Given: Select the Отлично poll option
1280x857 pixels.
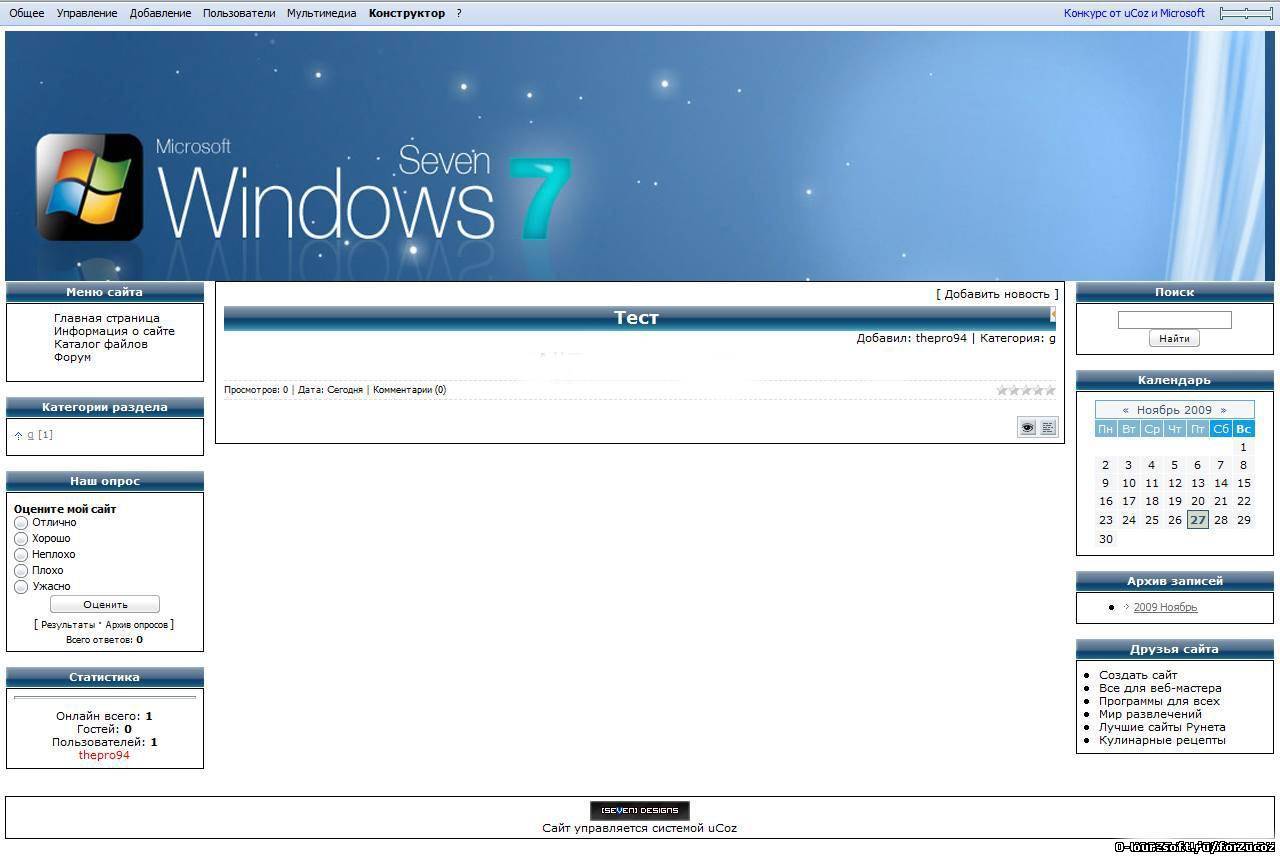Looking at the screenshot, I should (21, 523).
